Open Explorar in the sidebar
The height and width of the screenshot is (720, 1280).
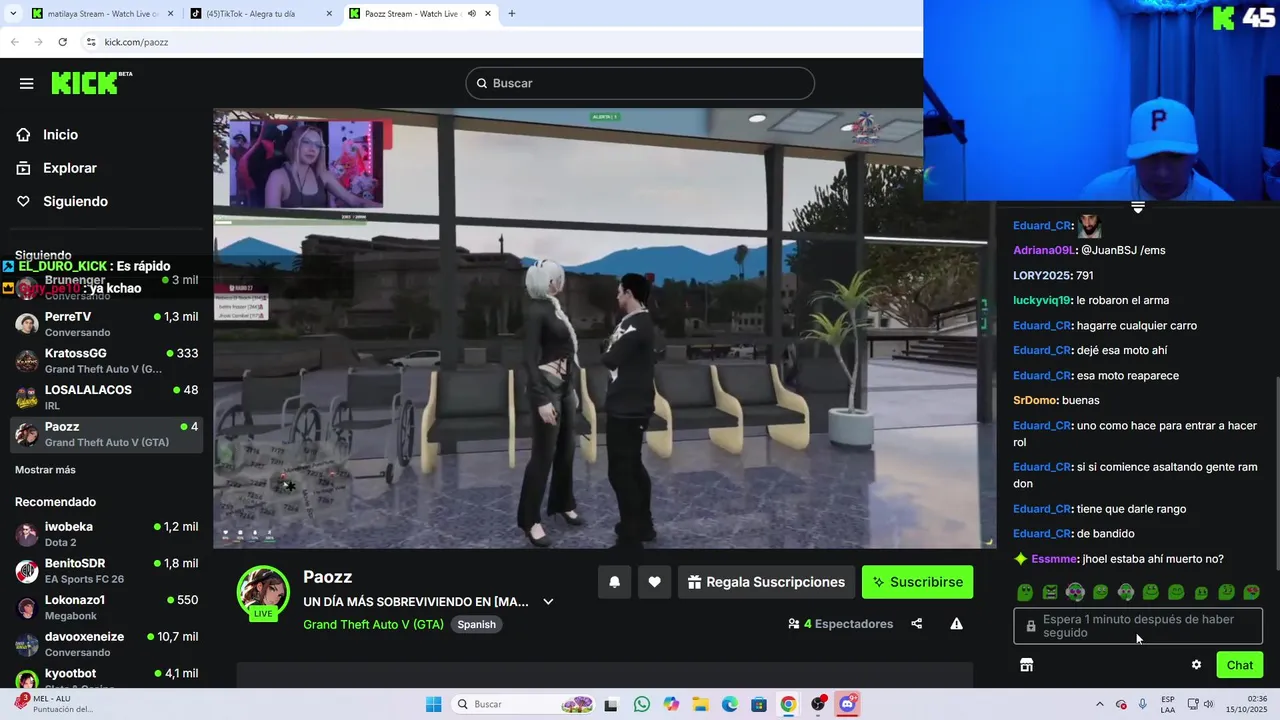click(x=70, y=168)
